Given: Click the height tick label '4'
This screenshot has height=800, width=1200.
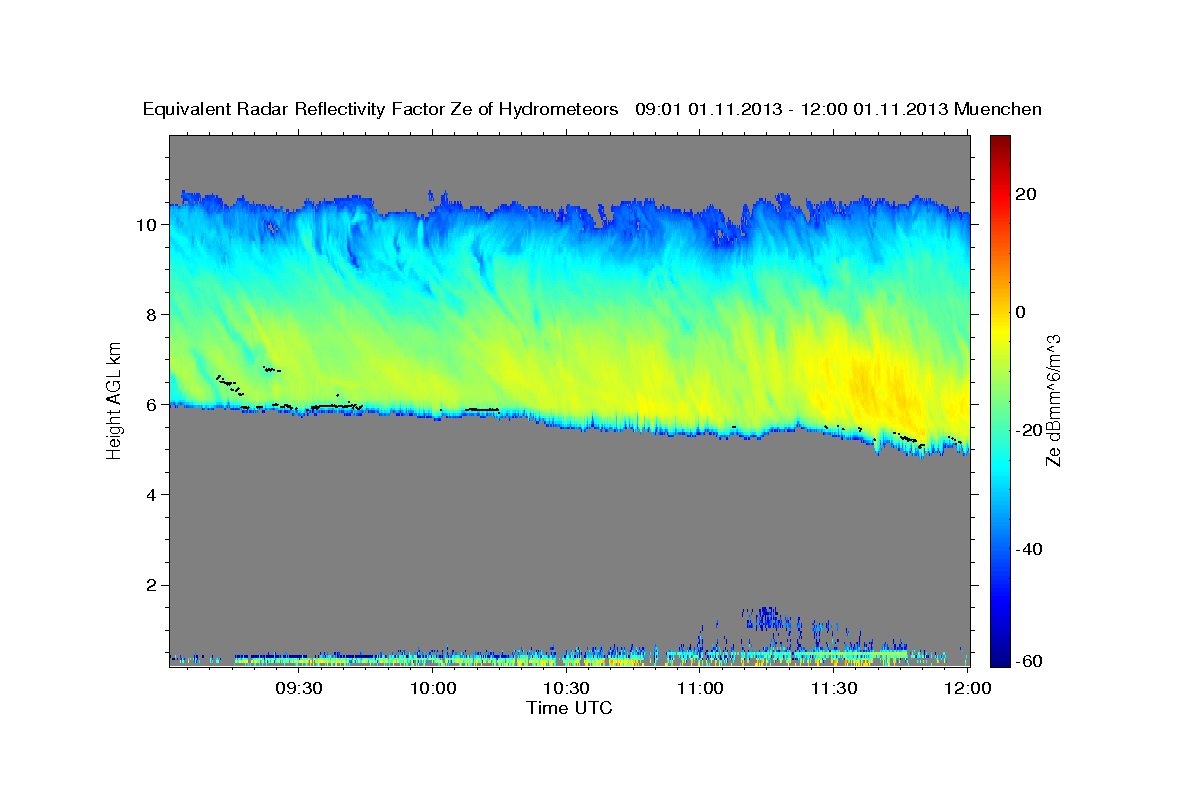Looking at the screenshot, I should 153,495.
